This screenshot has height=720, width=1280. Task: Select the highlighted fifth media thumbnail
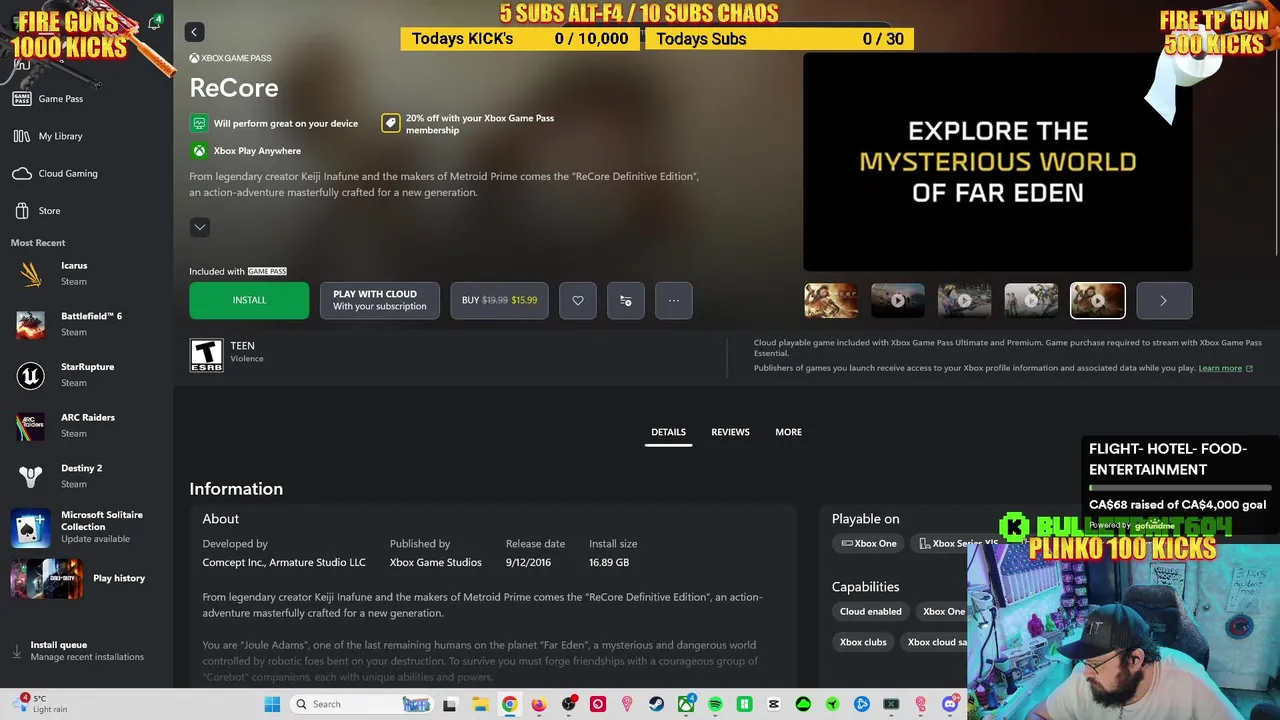pos(1098,300)
